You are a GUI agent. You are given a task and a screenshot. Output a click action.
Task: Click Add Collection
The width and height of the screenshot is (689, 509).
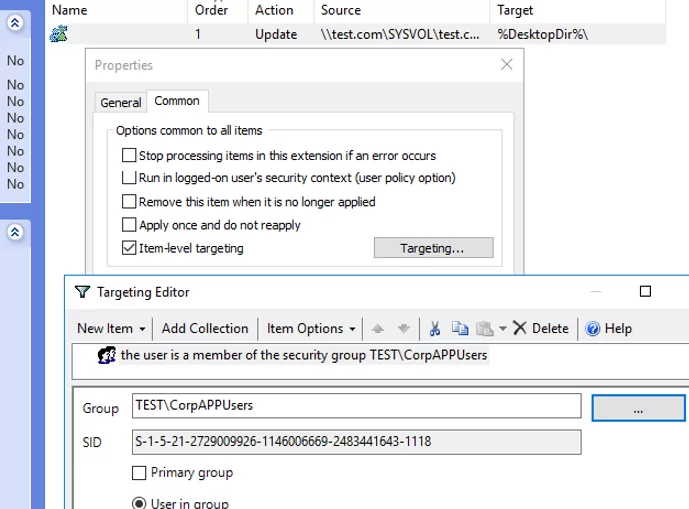point(205,328)
